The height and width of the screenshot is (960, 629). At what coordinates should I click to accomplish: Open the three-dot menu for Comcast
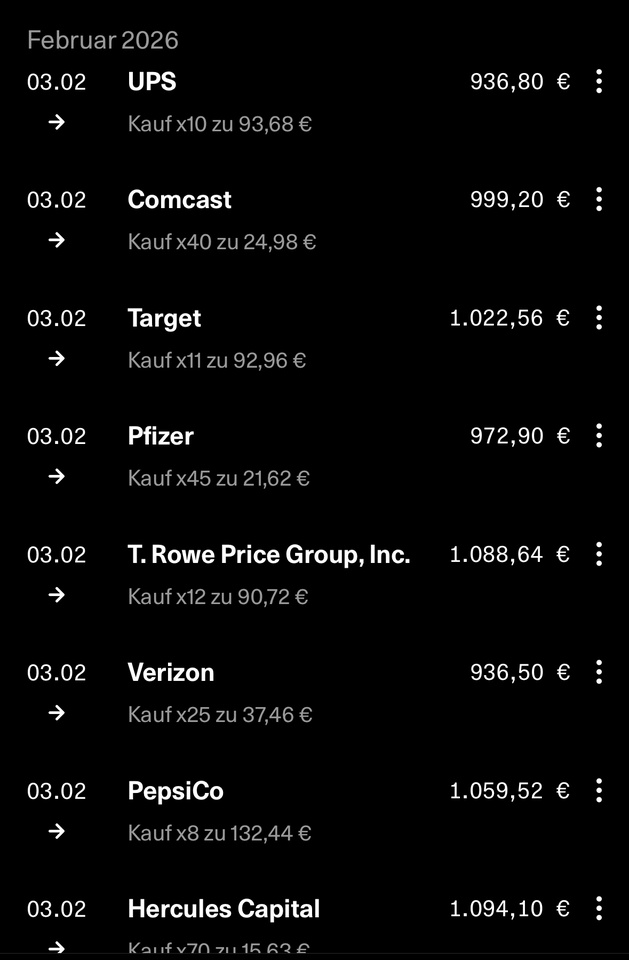click(599, 200)
